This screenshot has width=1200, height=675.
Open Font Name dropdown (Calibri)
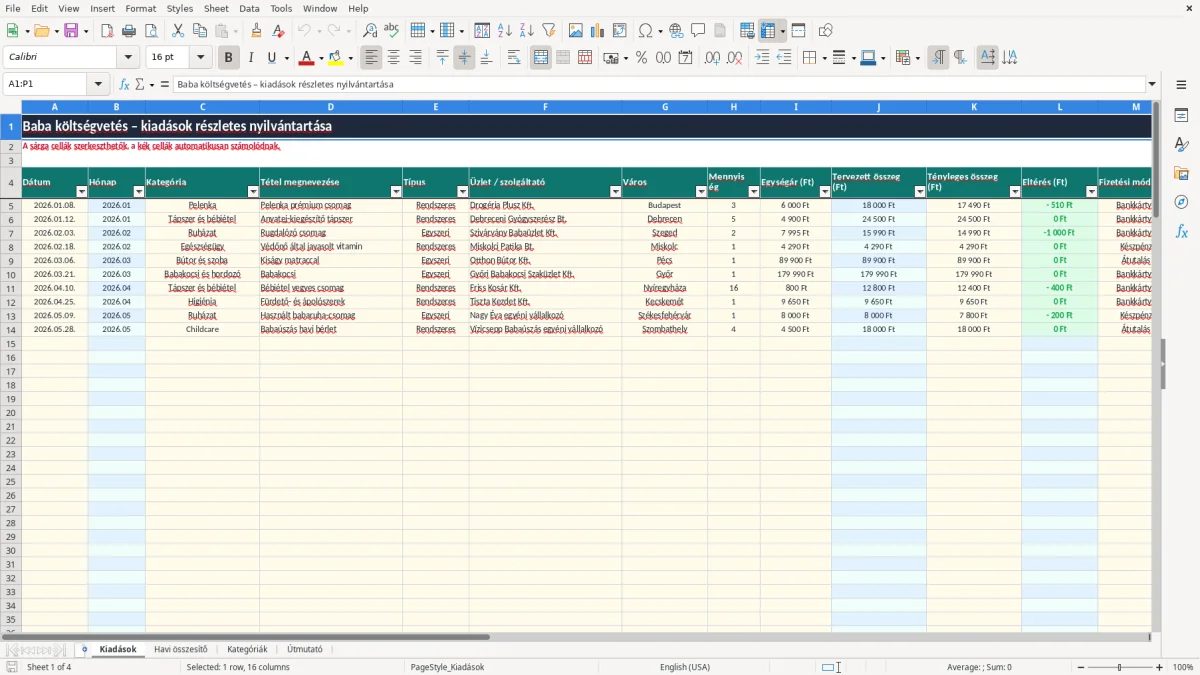[x=128, y=58]
